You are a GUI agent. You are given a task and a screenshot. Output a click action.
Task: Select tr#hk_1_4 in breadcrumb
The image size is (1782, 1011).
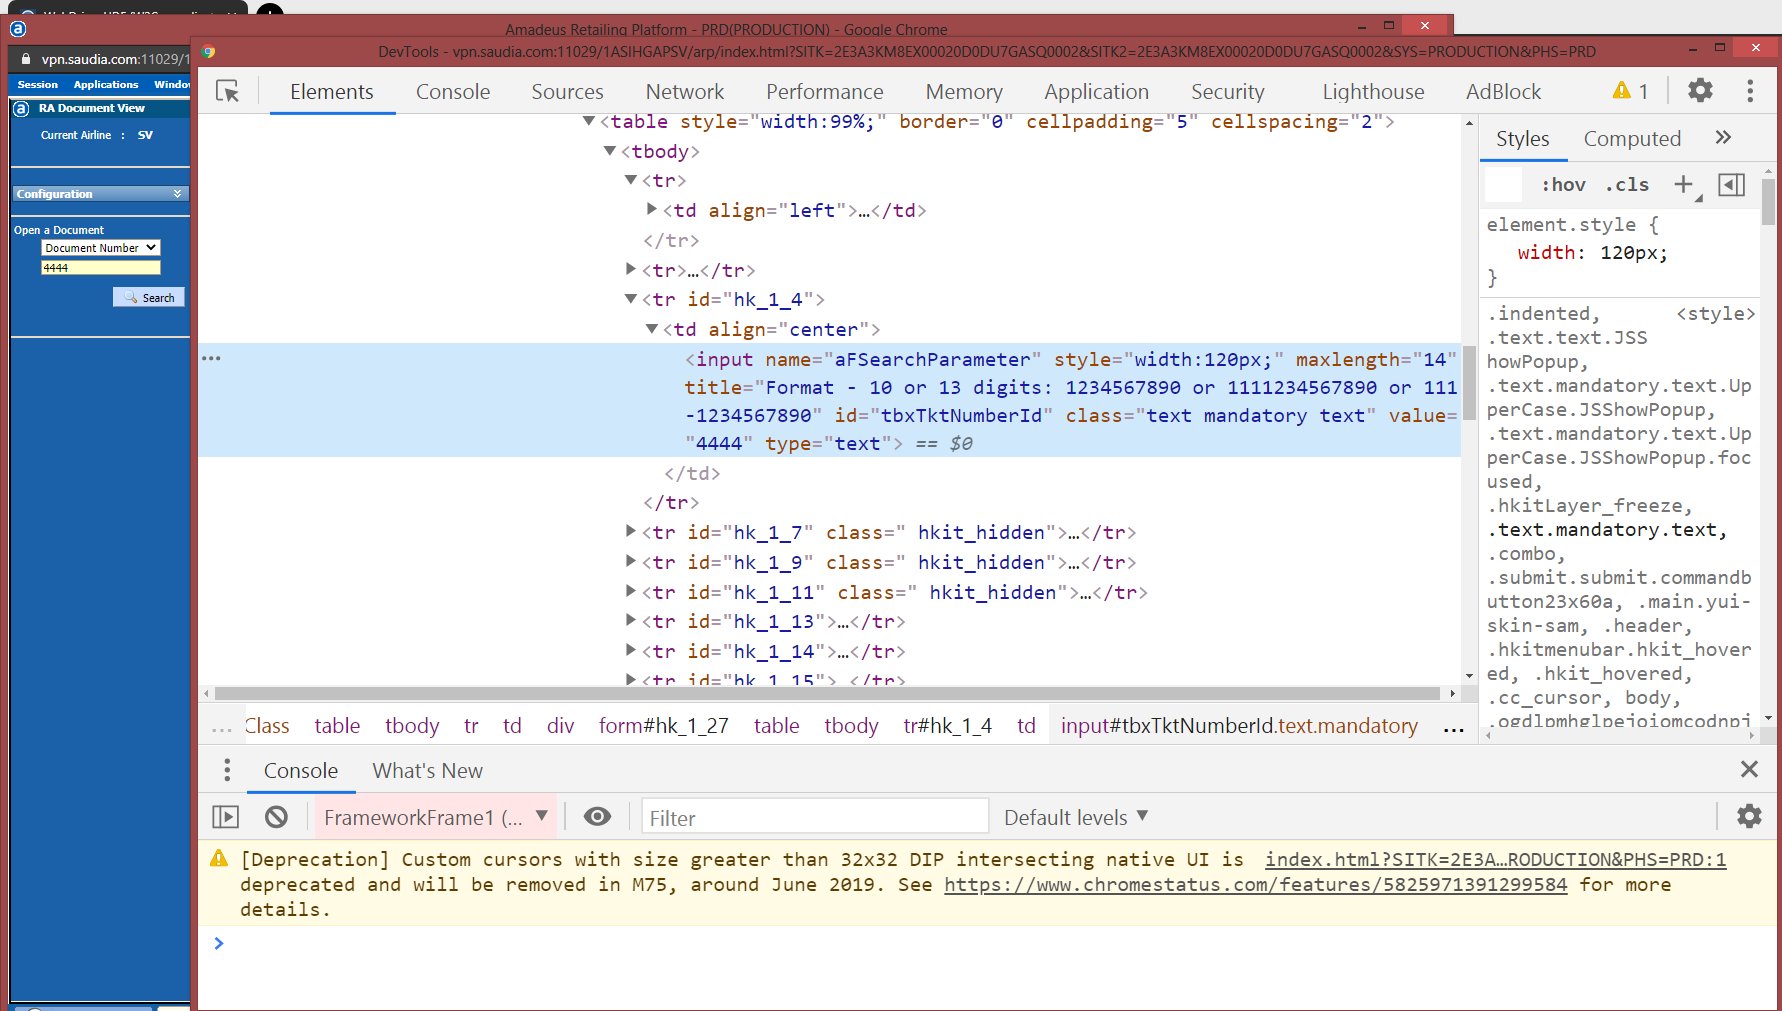(x=947, y=725)
